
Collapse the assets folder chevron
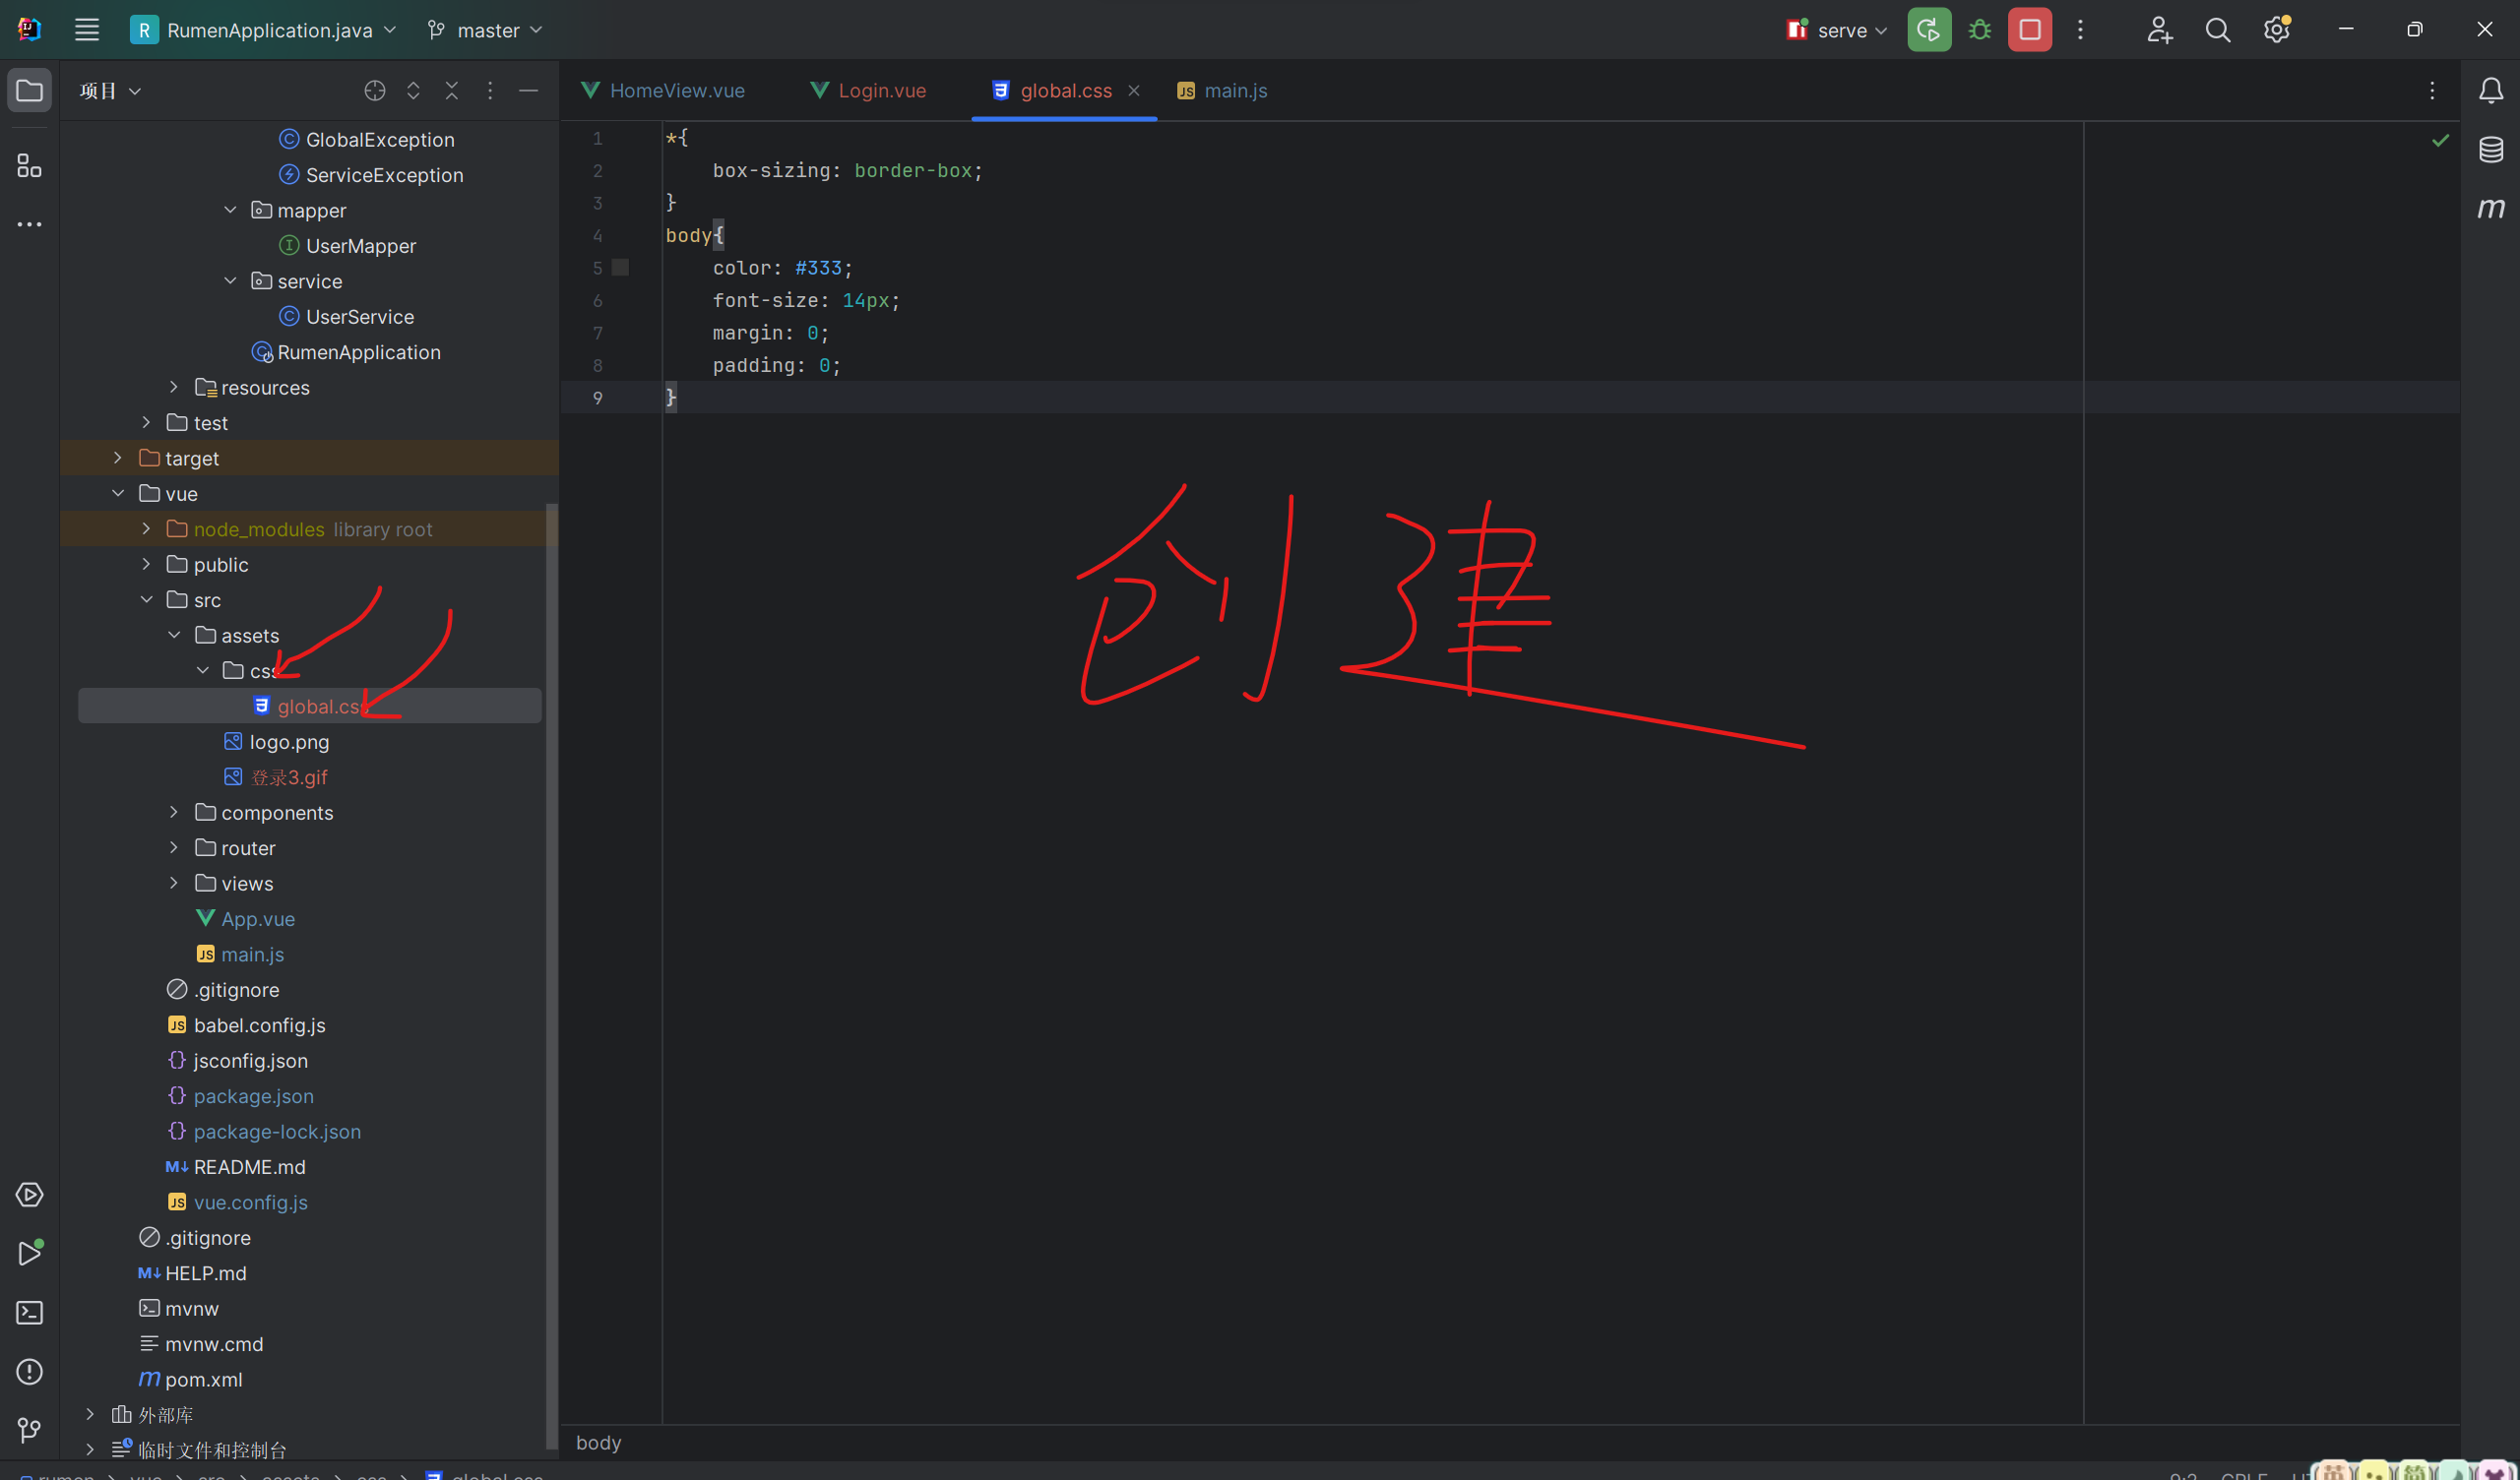[175, 634]
